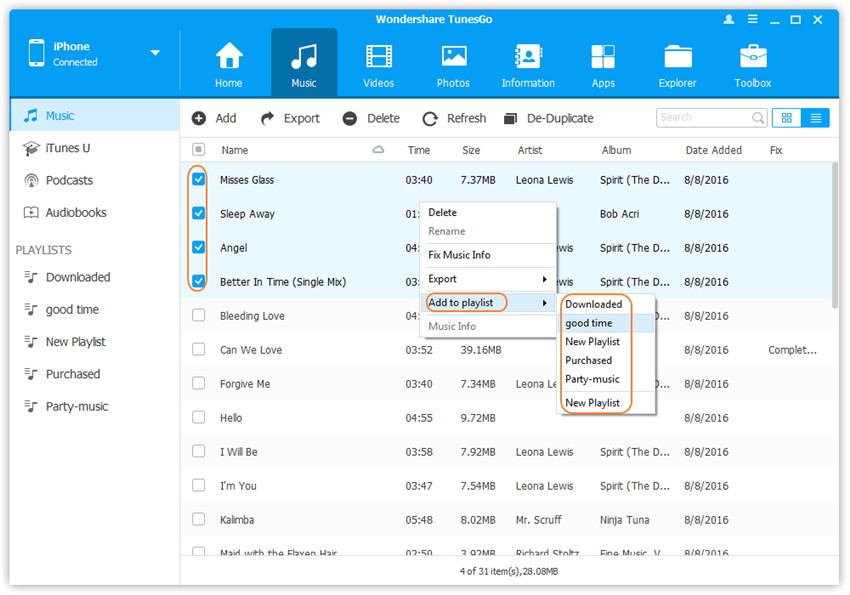The height and width of the screenshot is (595, 850).
Task: Open Party-music playlist in sidebar
Action: 95,406
